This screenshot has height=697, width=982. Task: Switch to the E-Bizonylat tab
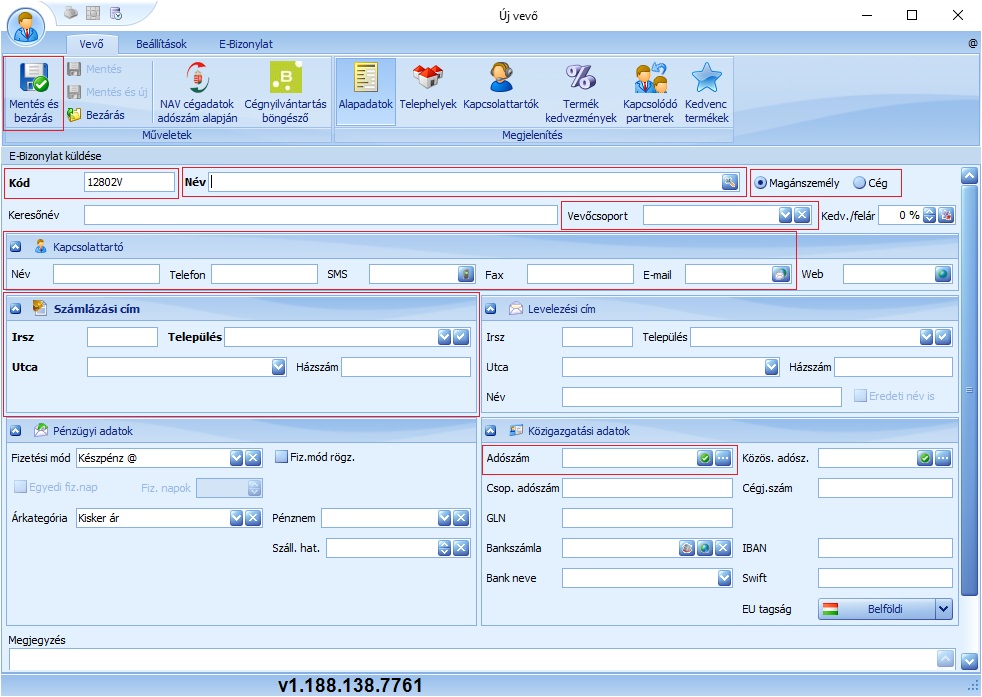[246, 44]
